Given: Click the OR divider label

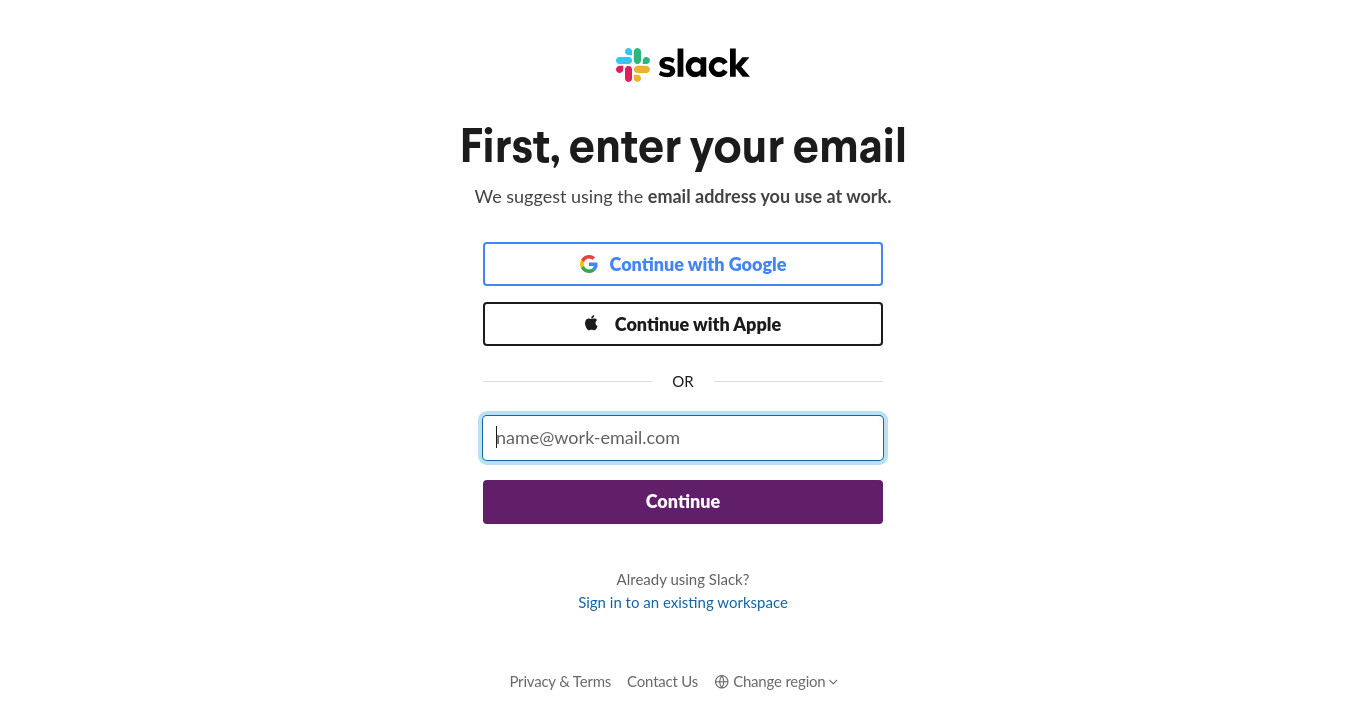Looking at the screenshot, I should (683, 381).
